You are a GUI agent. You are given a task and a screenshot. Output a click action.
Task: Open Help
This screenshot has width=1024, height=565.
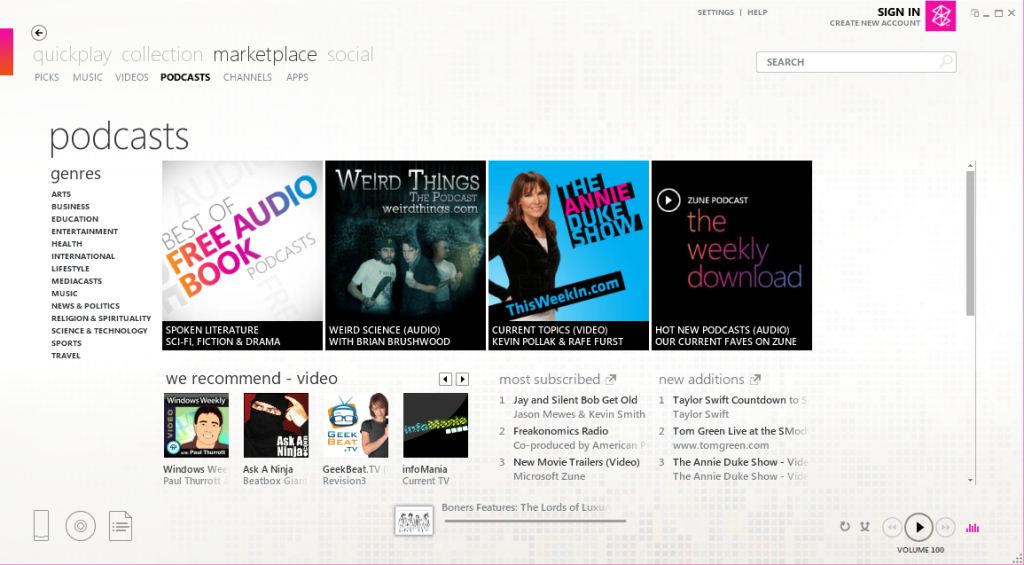pos(758,12)
